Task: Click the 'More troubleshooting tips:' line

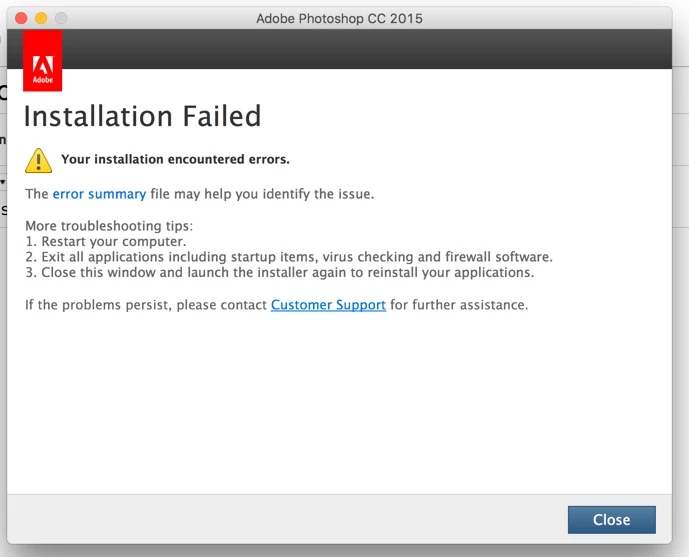Action: pos(109,226)
